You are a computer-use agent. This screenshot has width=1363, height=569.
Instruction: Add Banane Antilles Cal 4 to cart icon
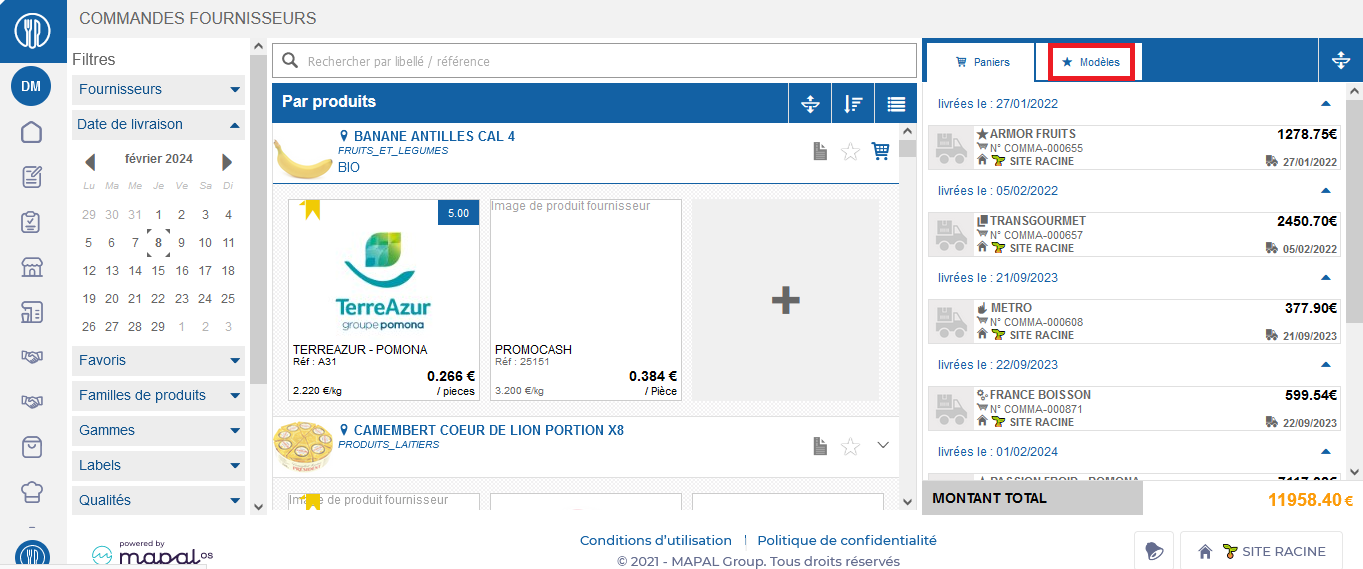[880, 151]
